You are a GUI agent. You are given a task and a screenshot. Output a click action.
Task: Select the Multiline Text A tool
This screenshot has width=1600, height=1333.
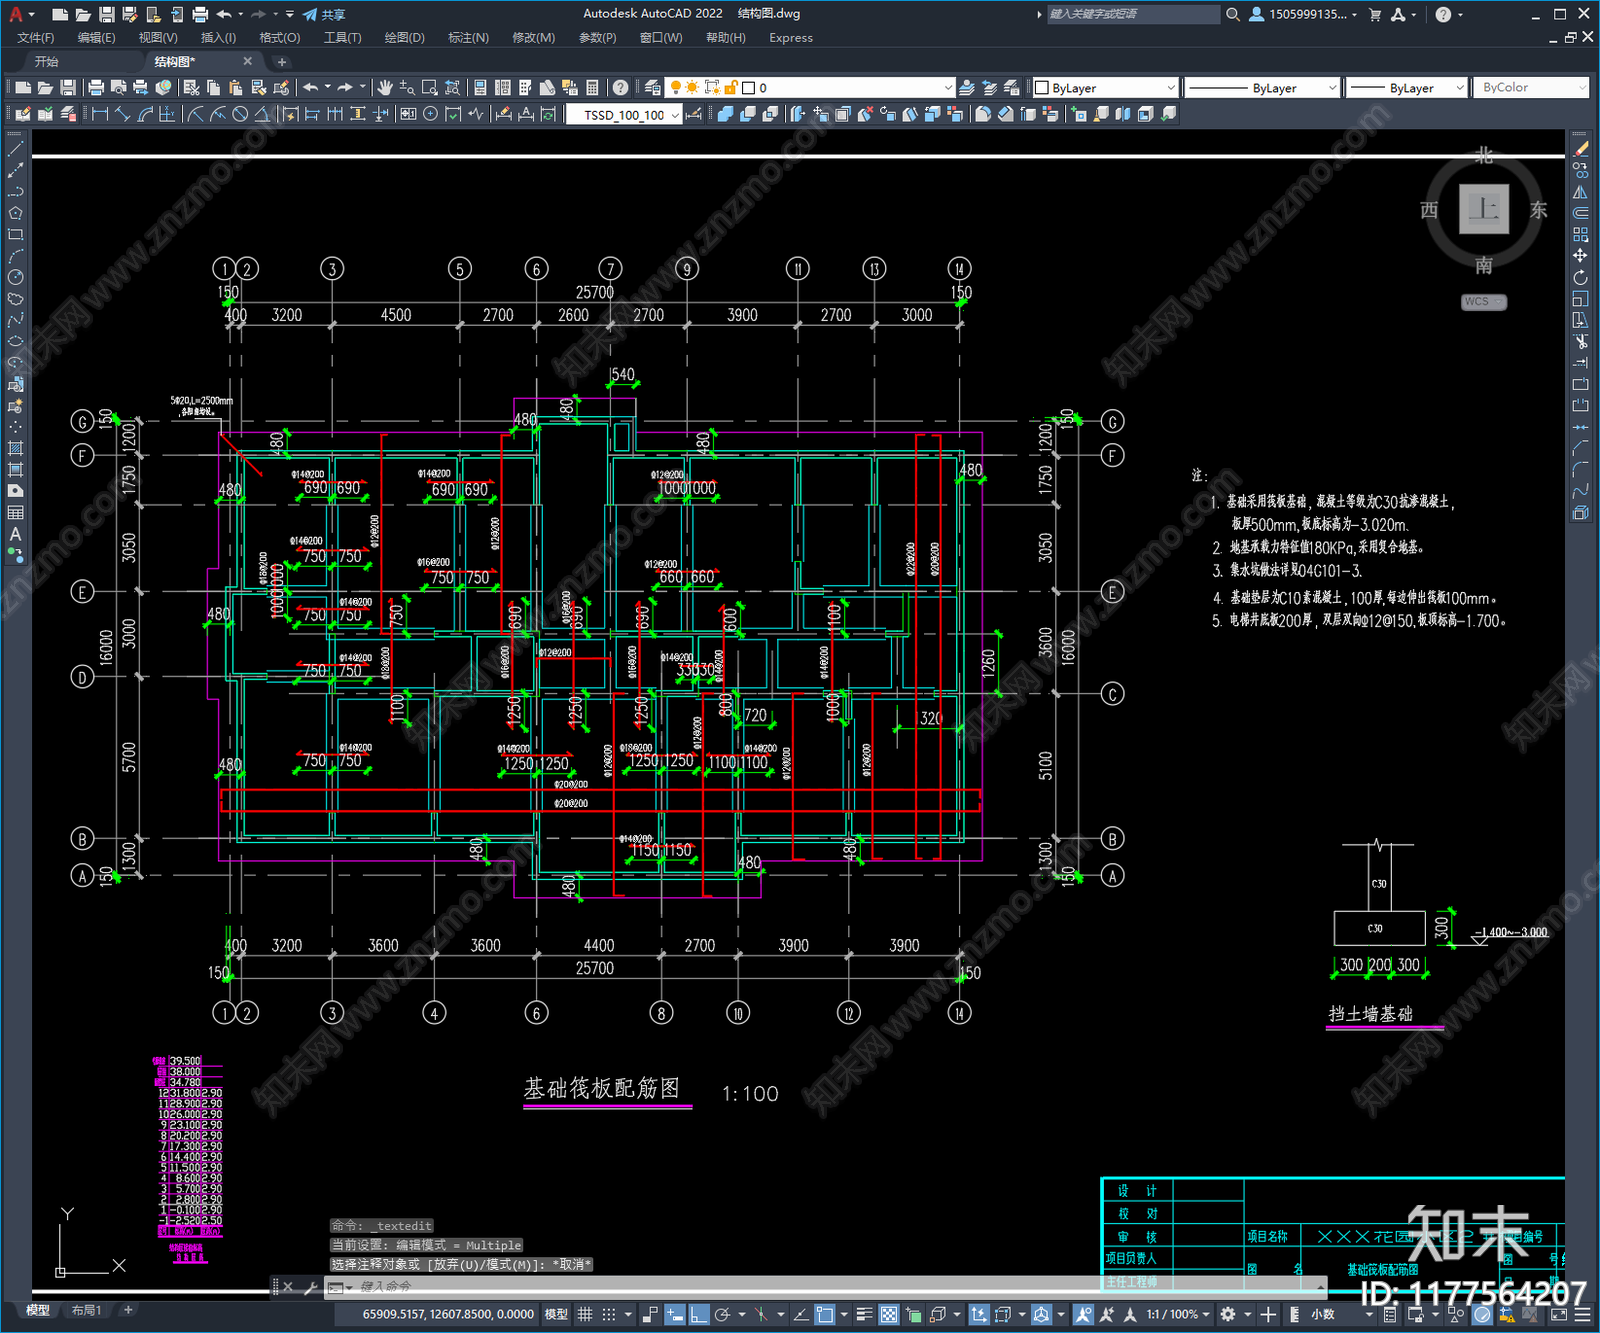[15, 534]
